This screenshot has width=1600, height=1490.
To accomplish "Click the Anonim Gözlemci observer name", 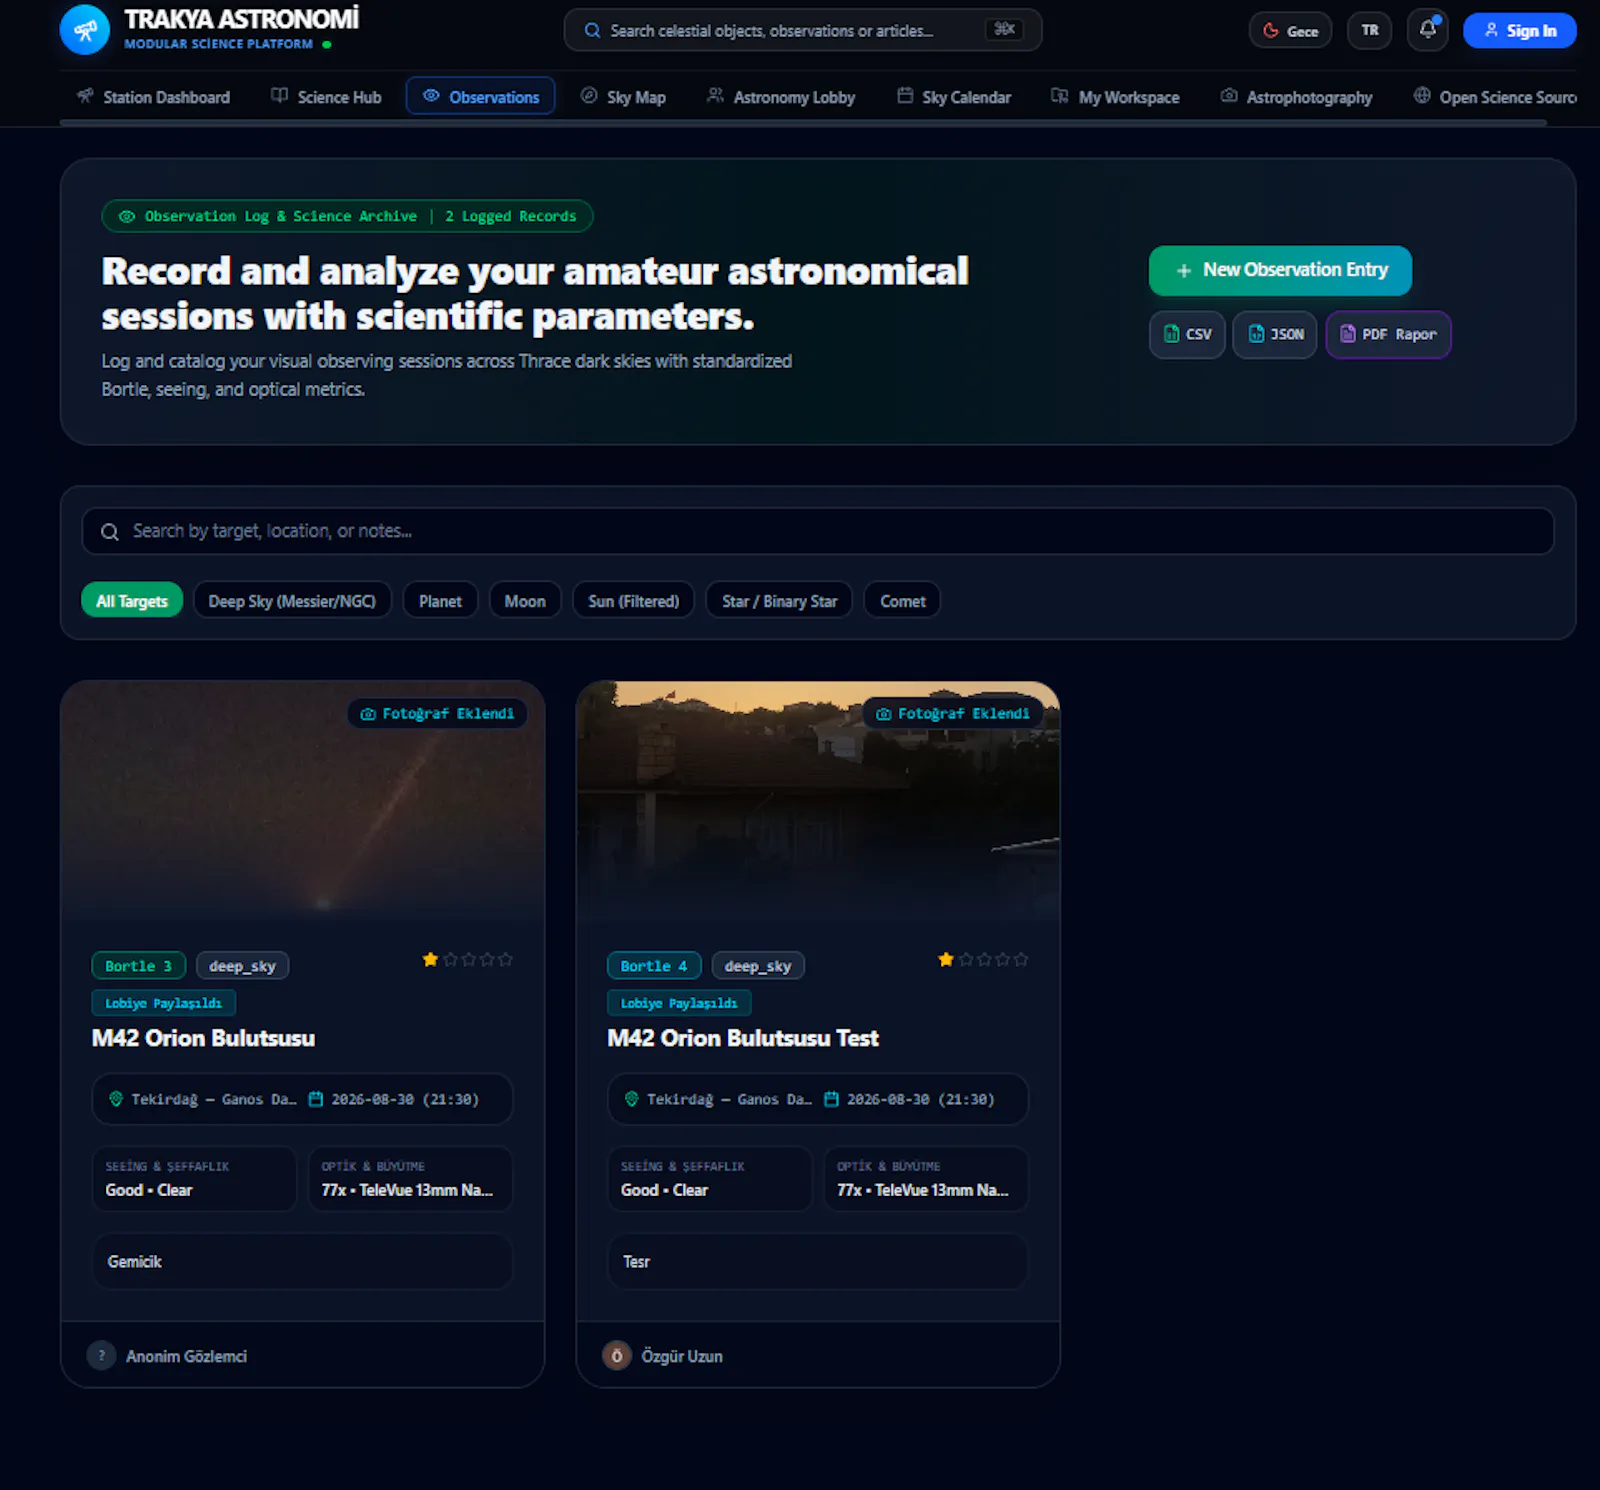I will pos(186,1356).
